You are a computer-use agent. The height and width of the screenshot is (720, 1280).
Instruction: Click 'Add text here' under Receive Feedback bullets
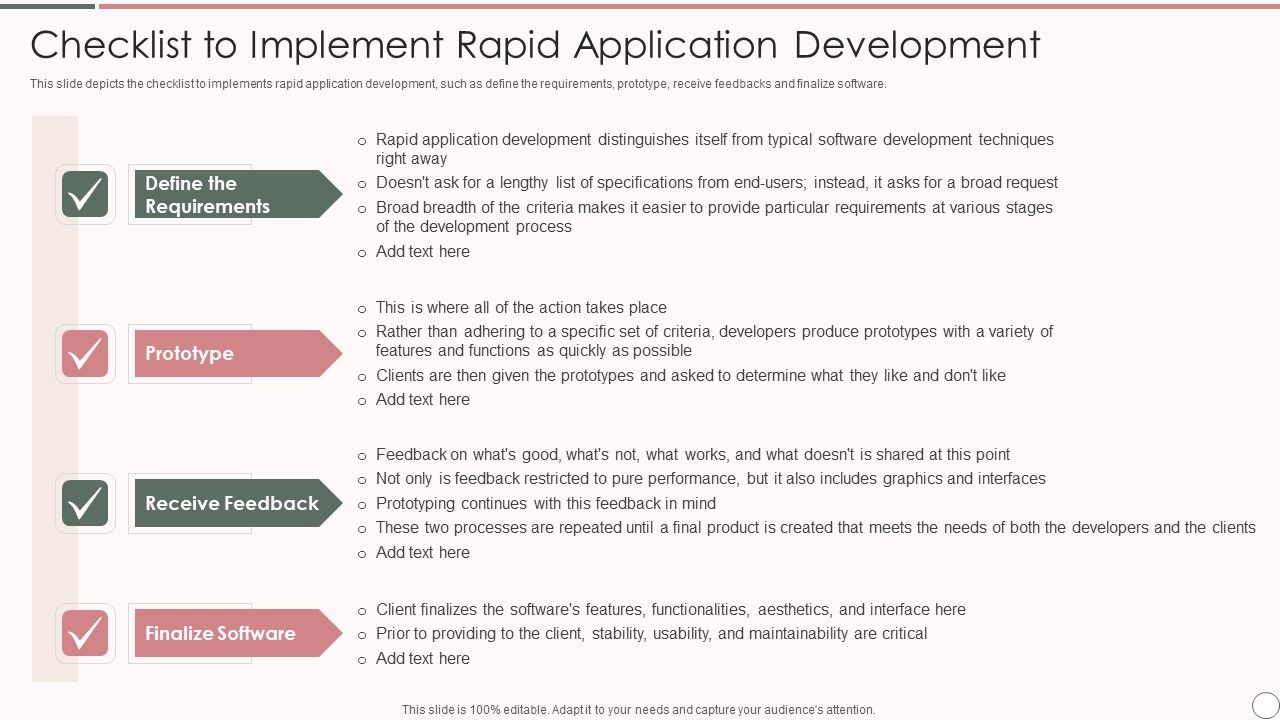pos(423,553)
